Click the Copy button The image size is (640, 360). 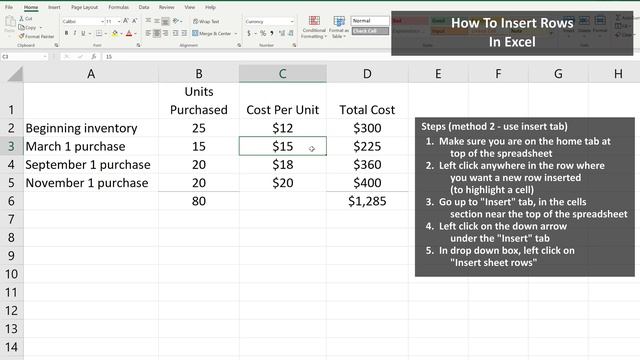(27, 27)
